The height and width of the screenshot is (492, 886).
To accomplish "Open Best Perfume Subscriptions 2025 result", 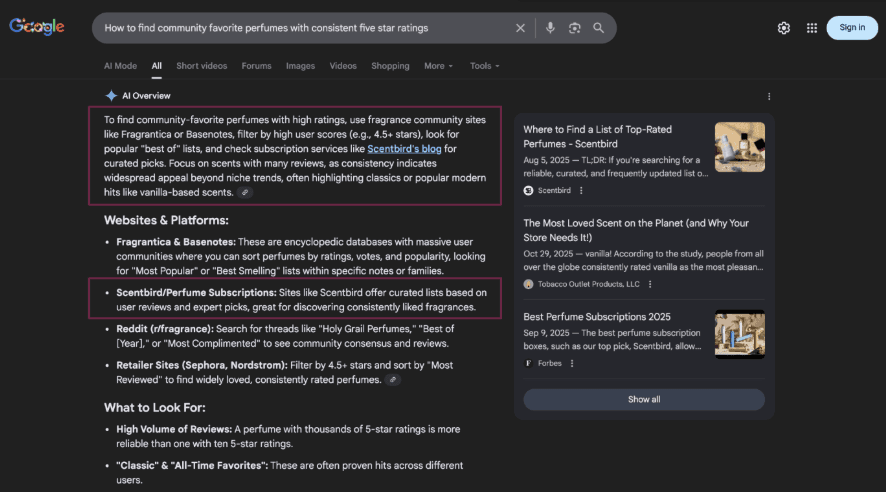I will pos(597,317).
